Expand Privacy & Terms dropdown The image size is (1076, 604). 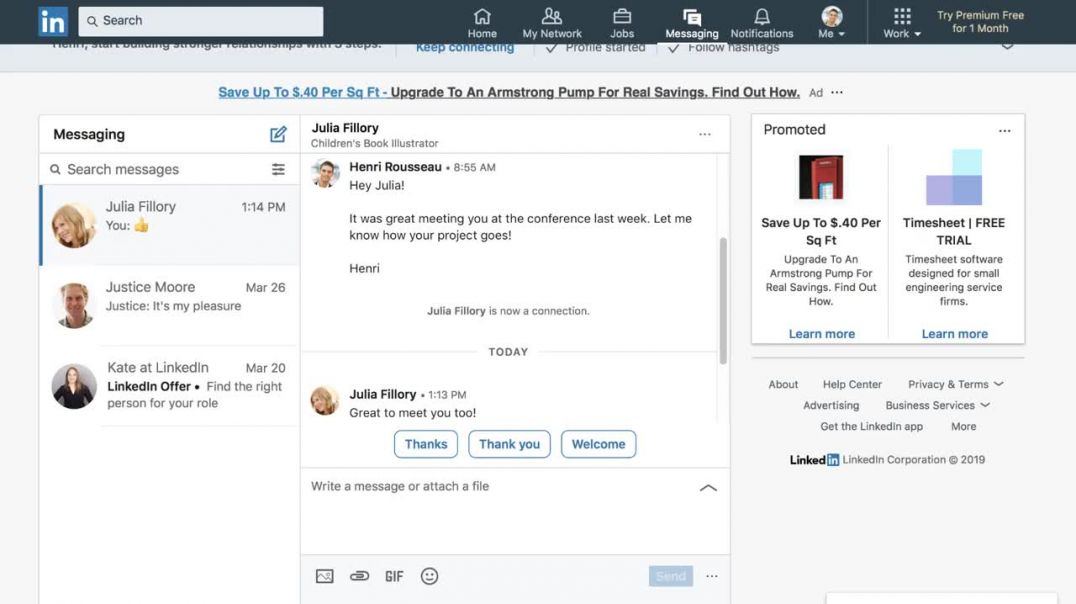955,384
